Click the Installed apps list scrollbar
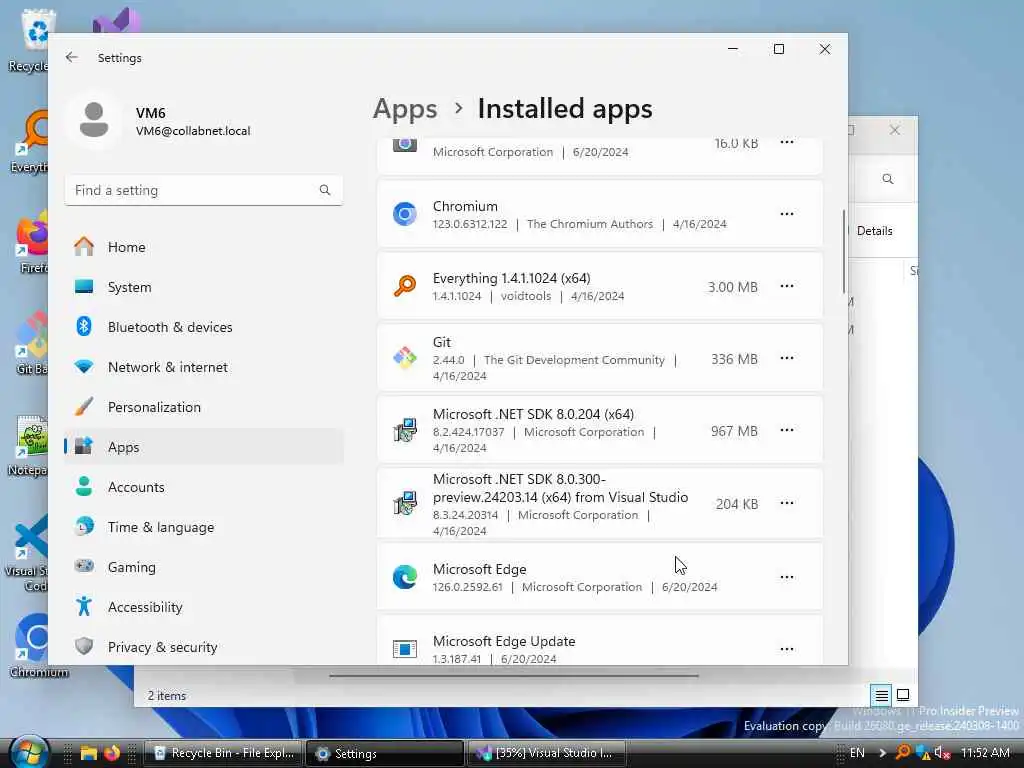This screenshot has height=768, width=1024. coord(843,251)
